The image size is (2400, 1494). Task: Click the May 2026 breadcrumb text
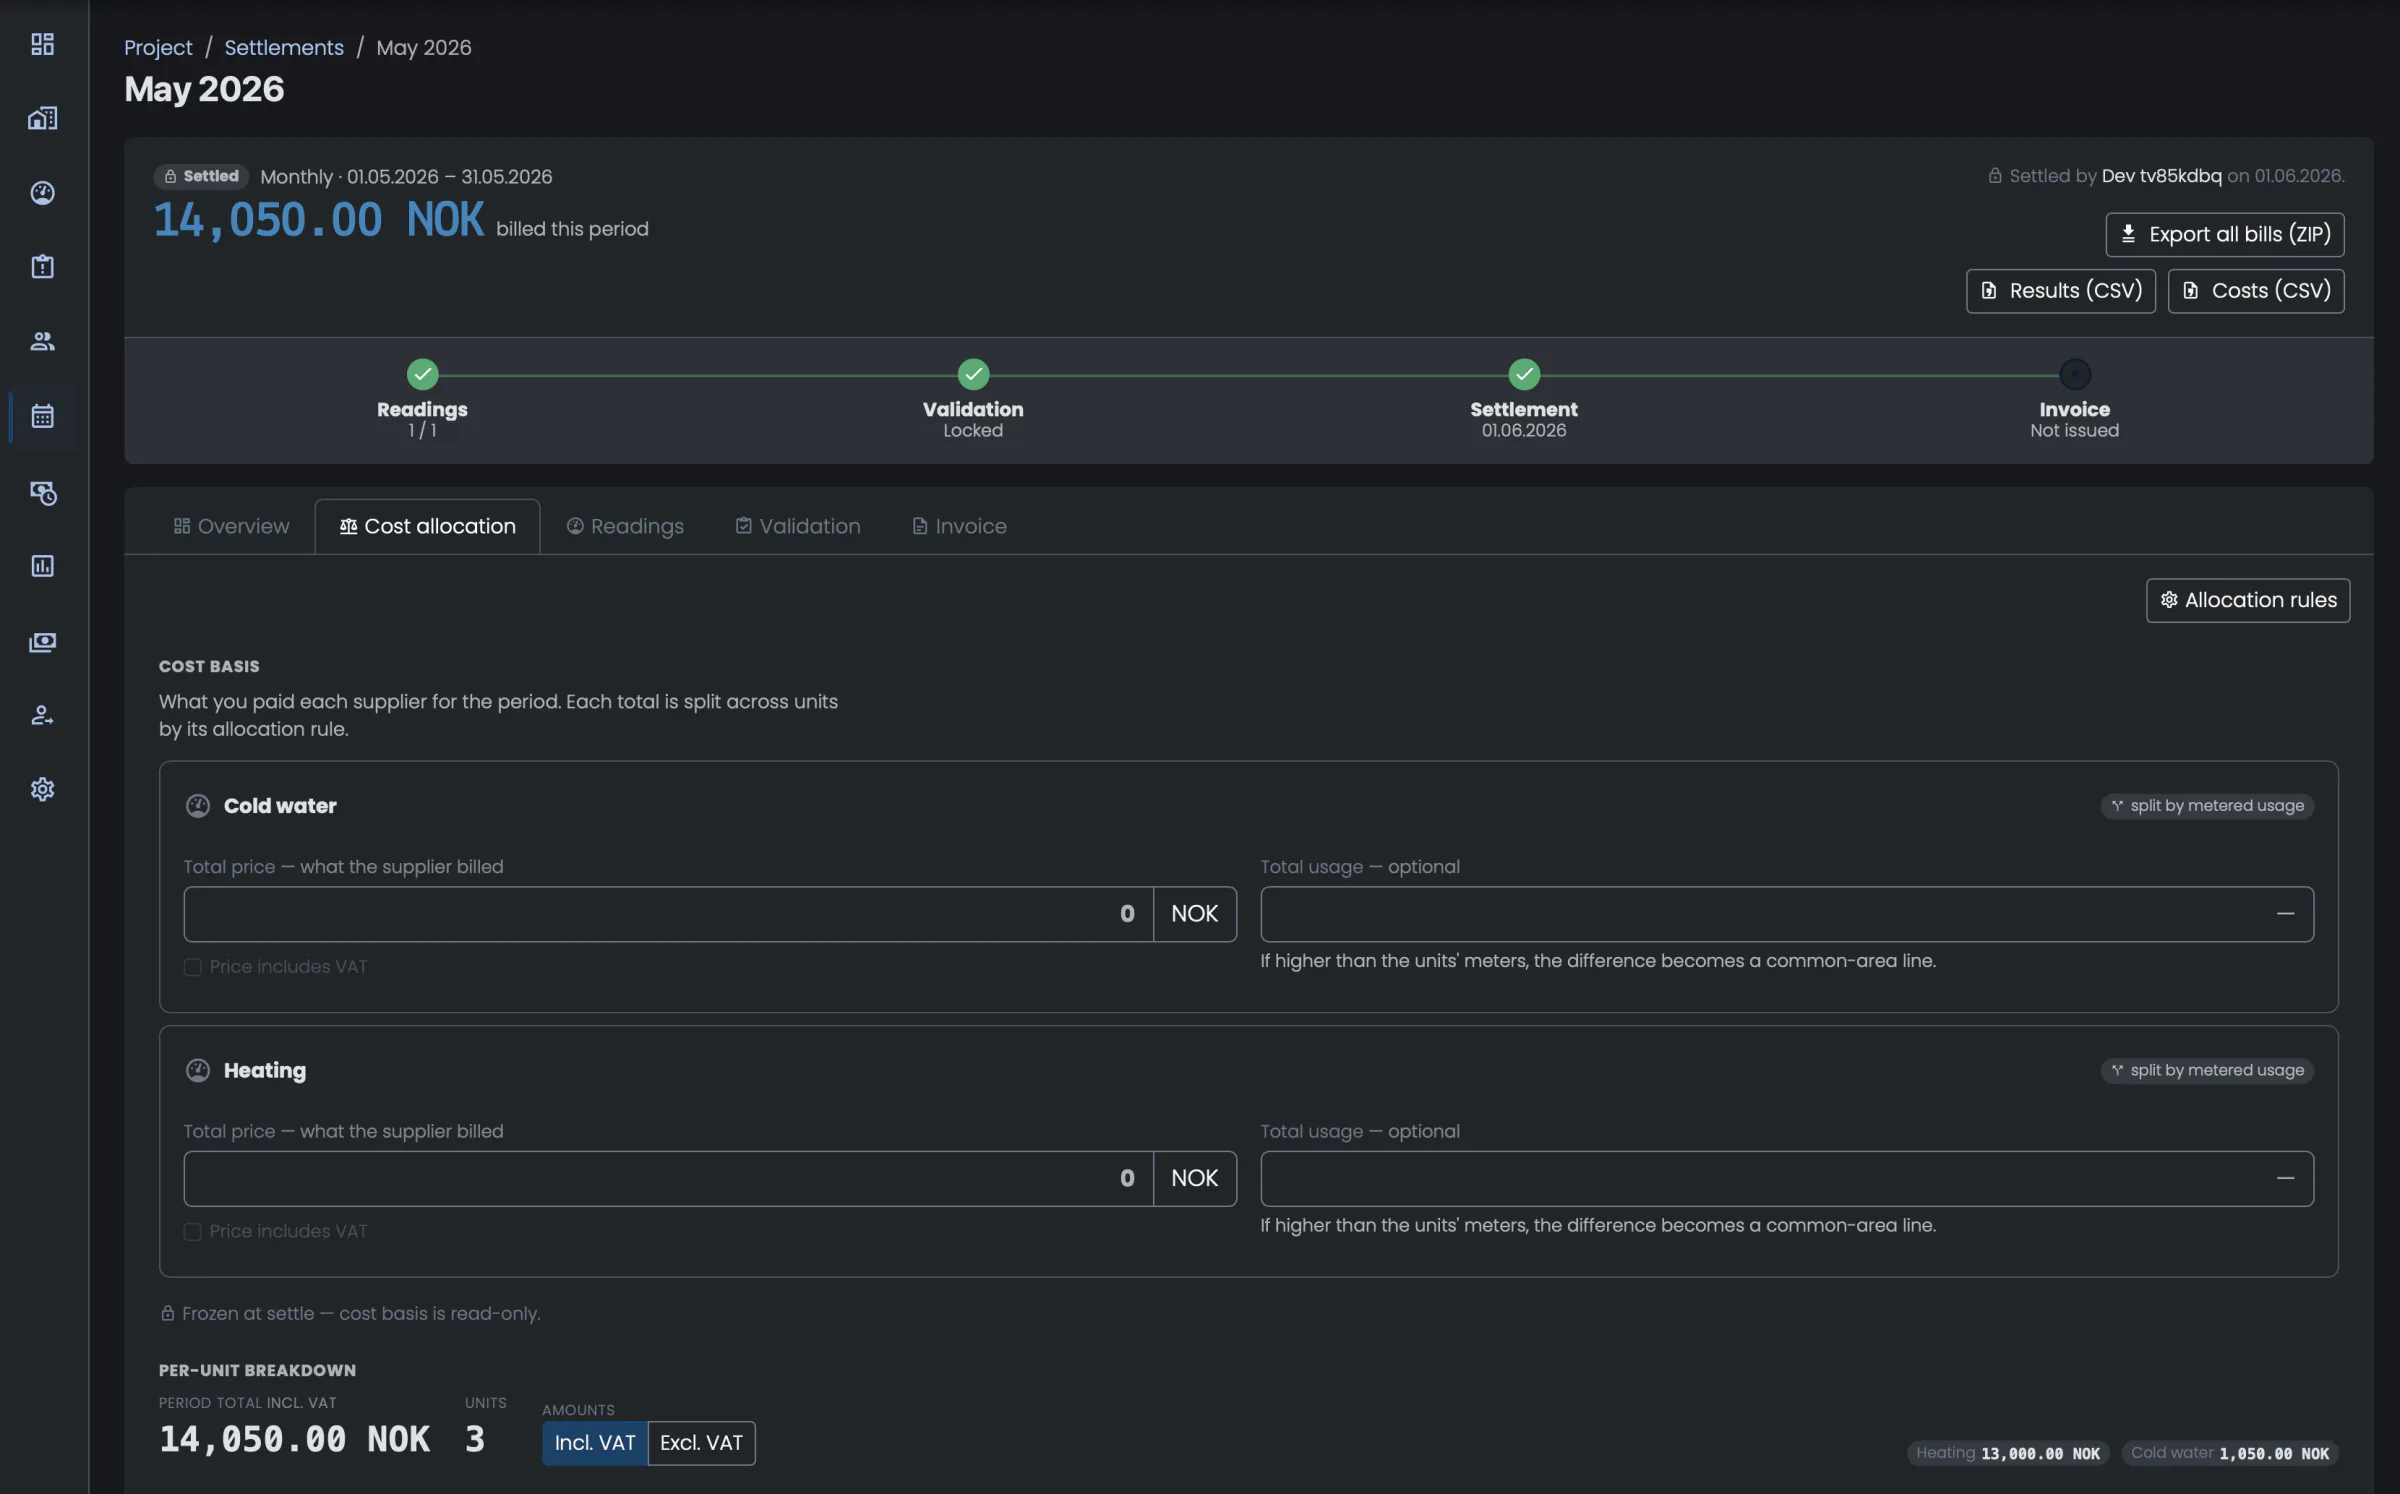[x=424, y=47]
